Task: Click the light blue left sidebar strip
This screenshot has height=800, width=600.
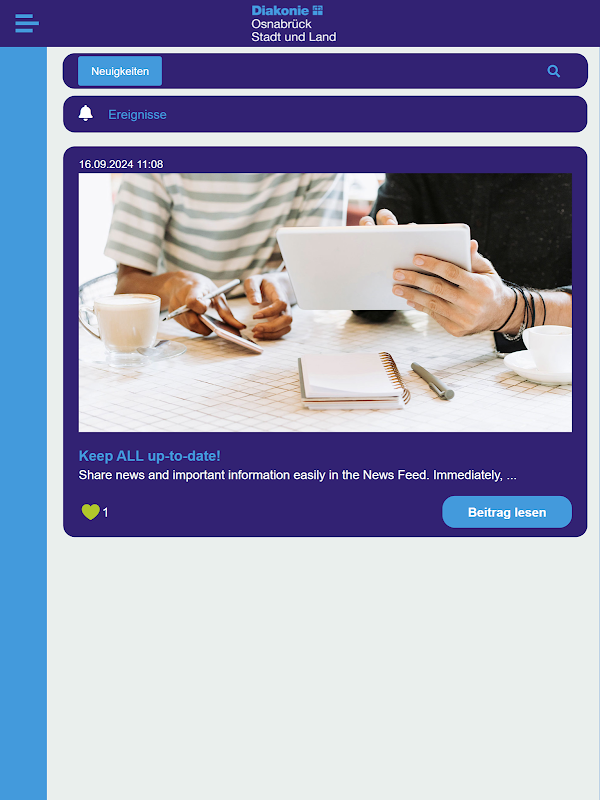Action: [x=23, y=423]
